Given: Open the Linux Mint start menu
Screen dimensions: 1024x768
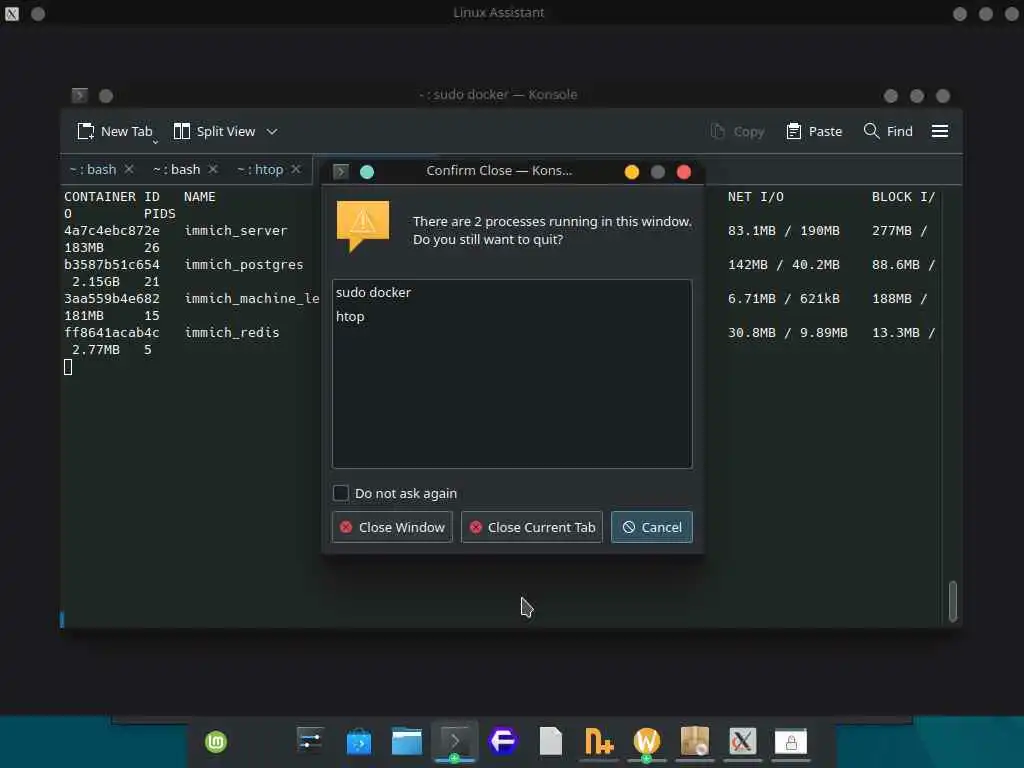Looking at the screenshot, I should click(216, 742).
